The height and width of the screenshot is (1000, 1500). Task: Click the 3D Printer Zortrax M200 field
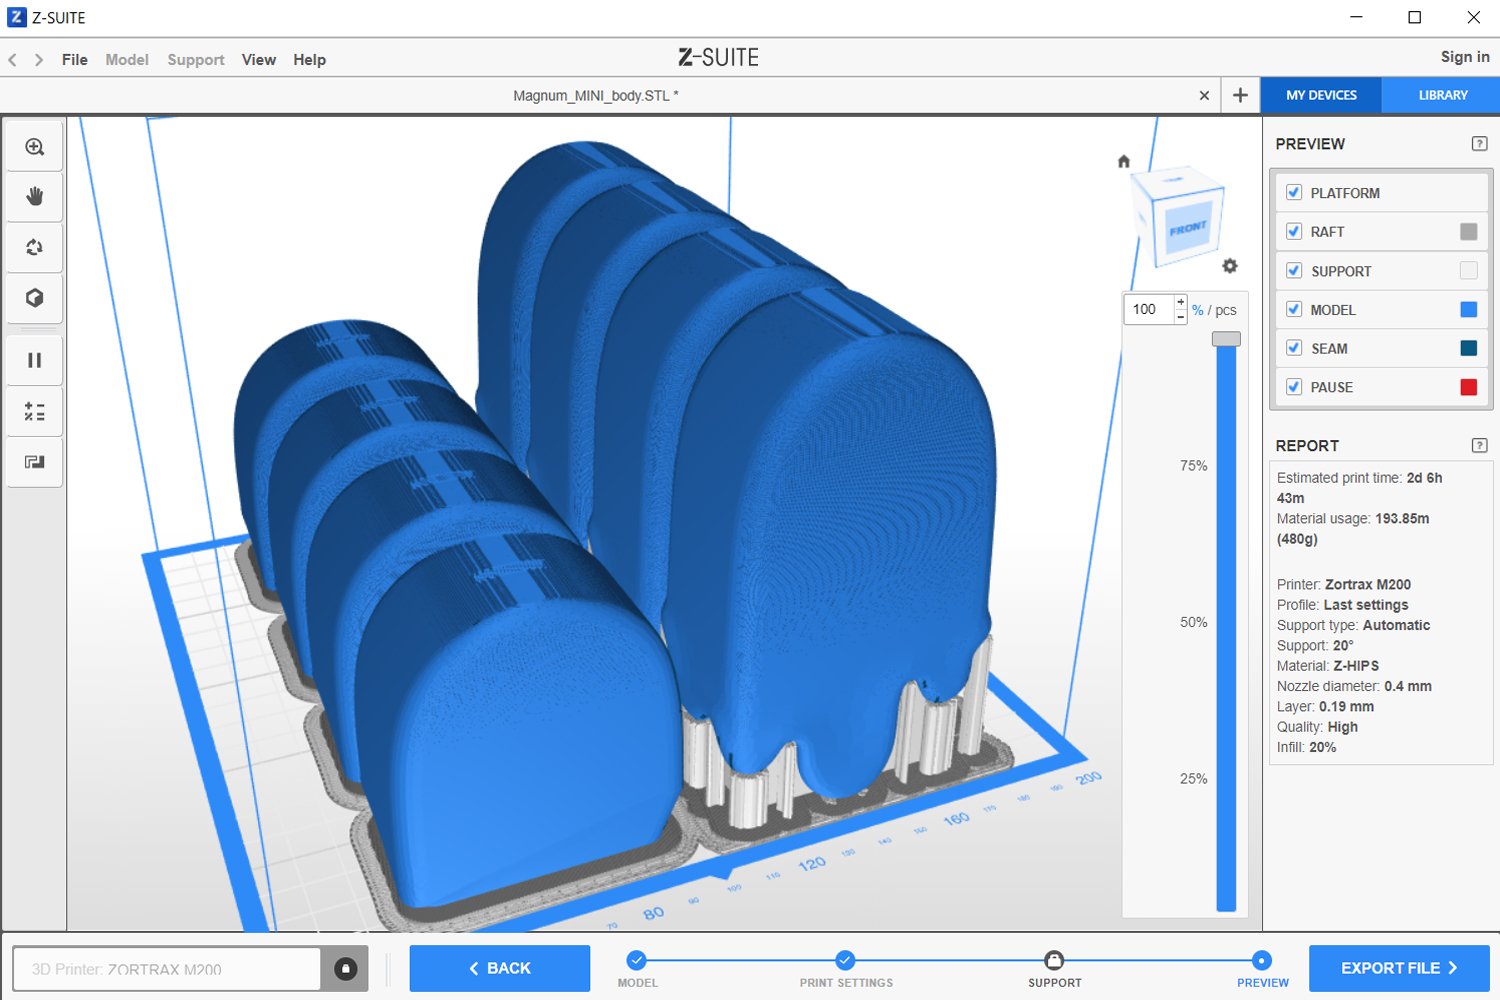point(167,969)
